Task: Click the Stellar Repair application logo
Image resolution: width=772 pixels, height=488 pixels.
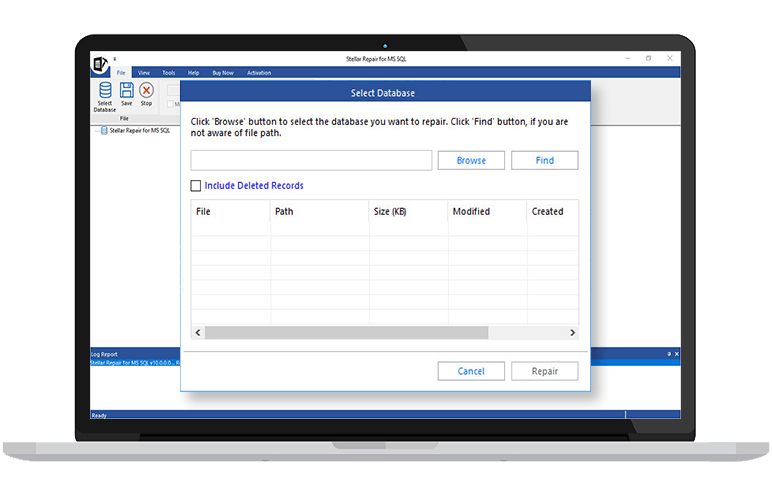Action: [x=100, y=64]
